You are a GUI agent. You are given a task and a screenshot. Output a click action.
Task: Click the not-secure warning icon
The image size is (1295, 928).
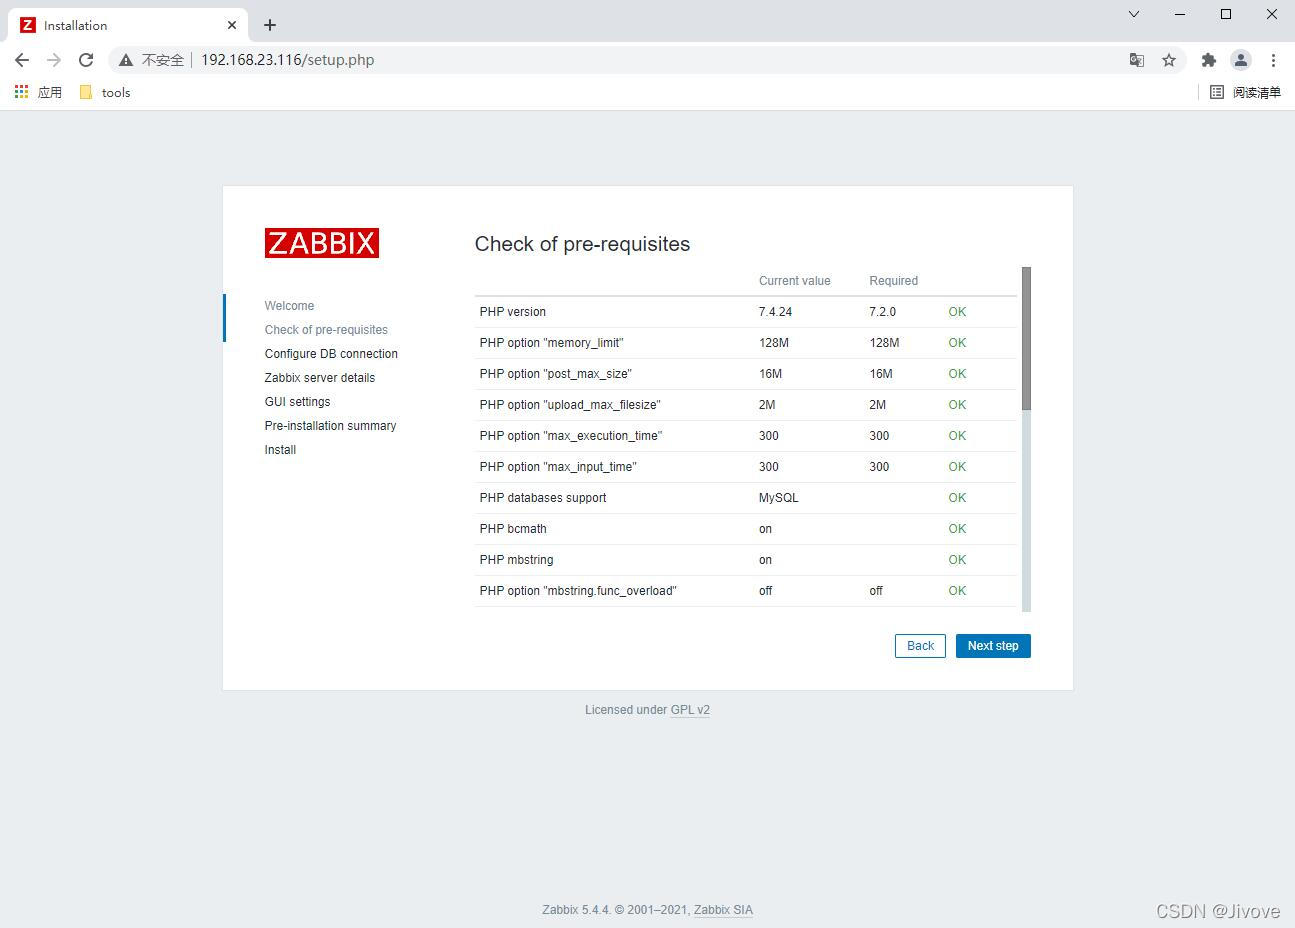[x=126, y=60]
